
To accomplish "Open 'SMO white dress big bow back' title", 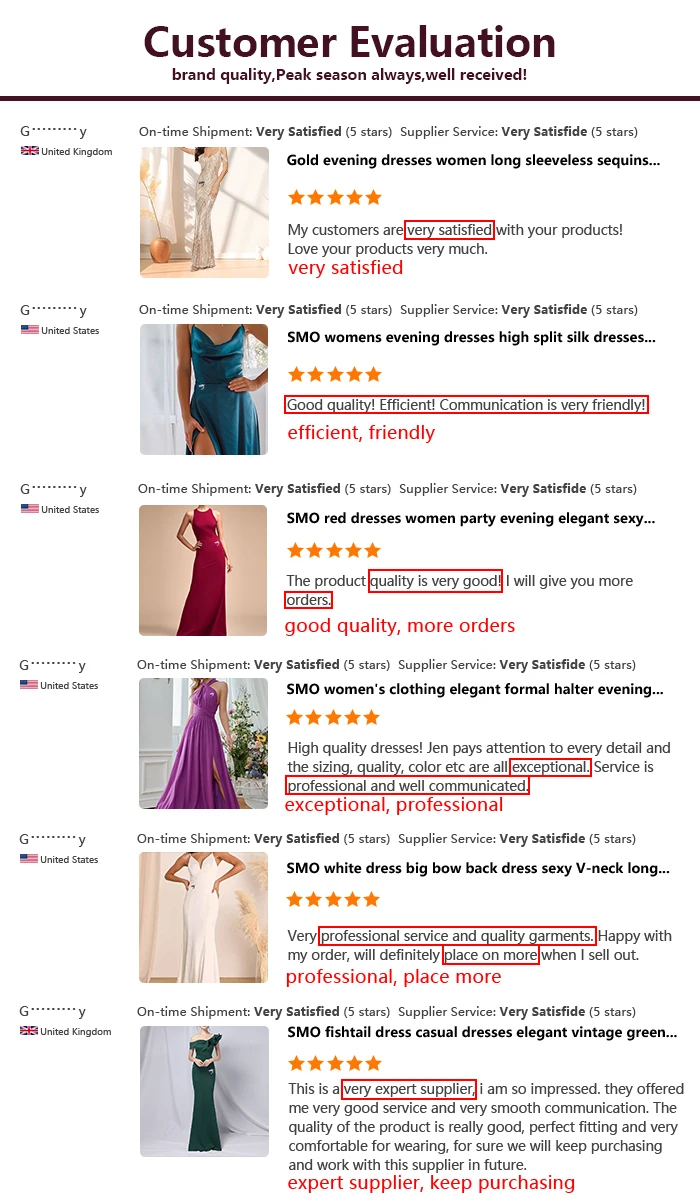I will [478, 868].
